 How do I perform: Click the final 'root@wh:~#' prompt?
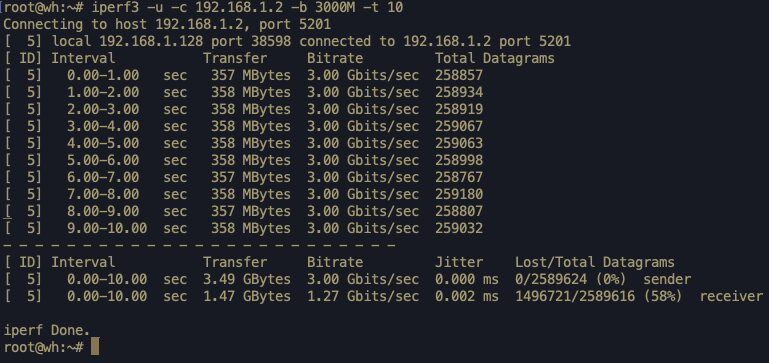point(43,347)
